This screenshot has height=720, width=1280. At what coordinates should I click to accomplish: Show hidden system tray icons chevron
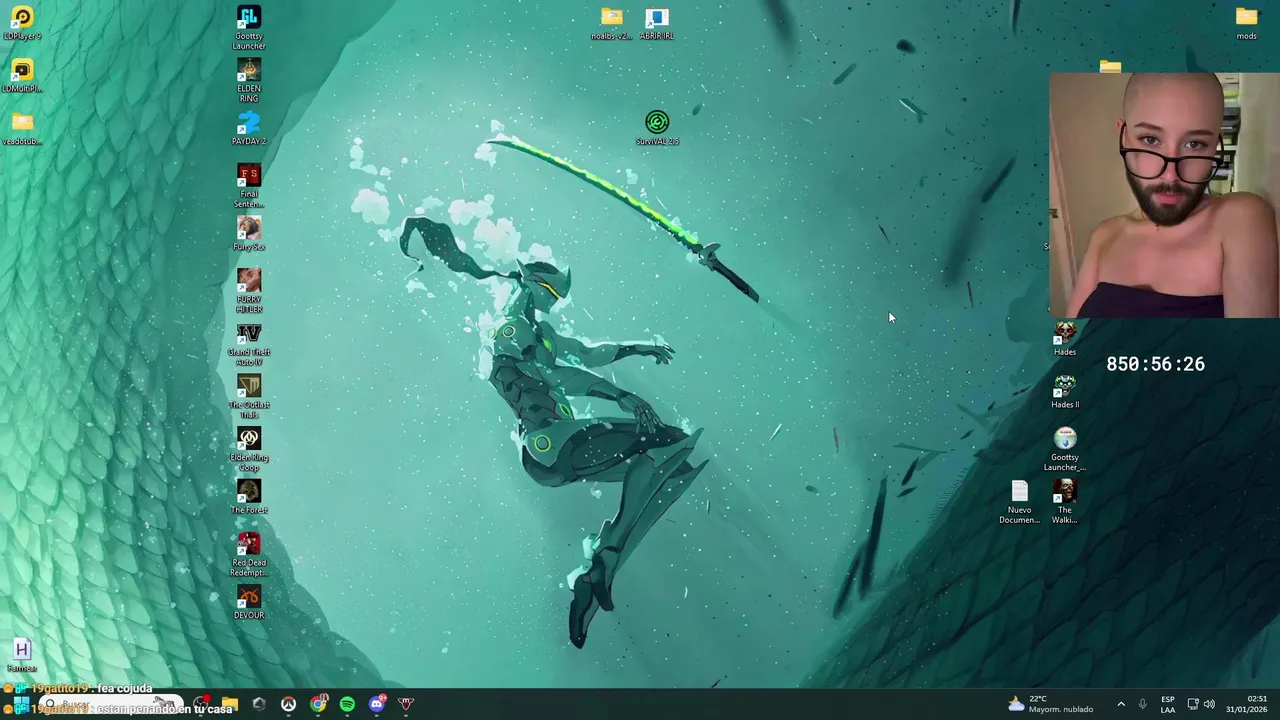coord(1121,704)
